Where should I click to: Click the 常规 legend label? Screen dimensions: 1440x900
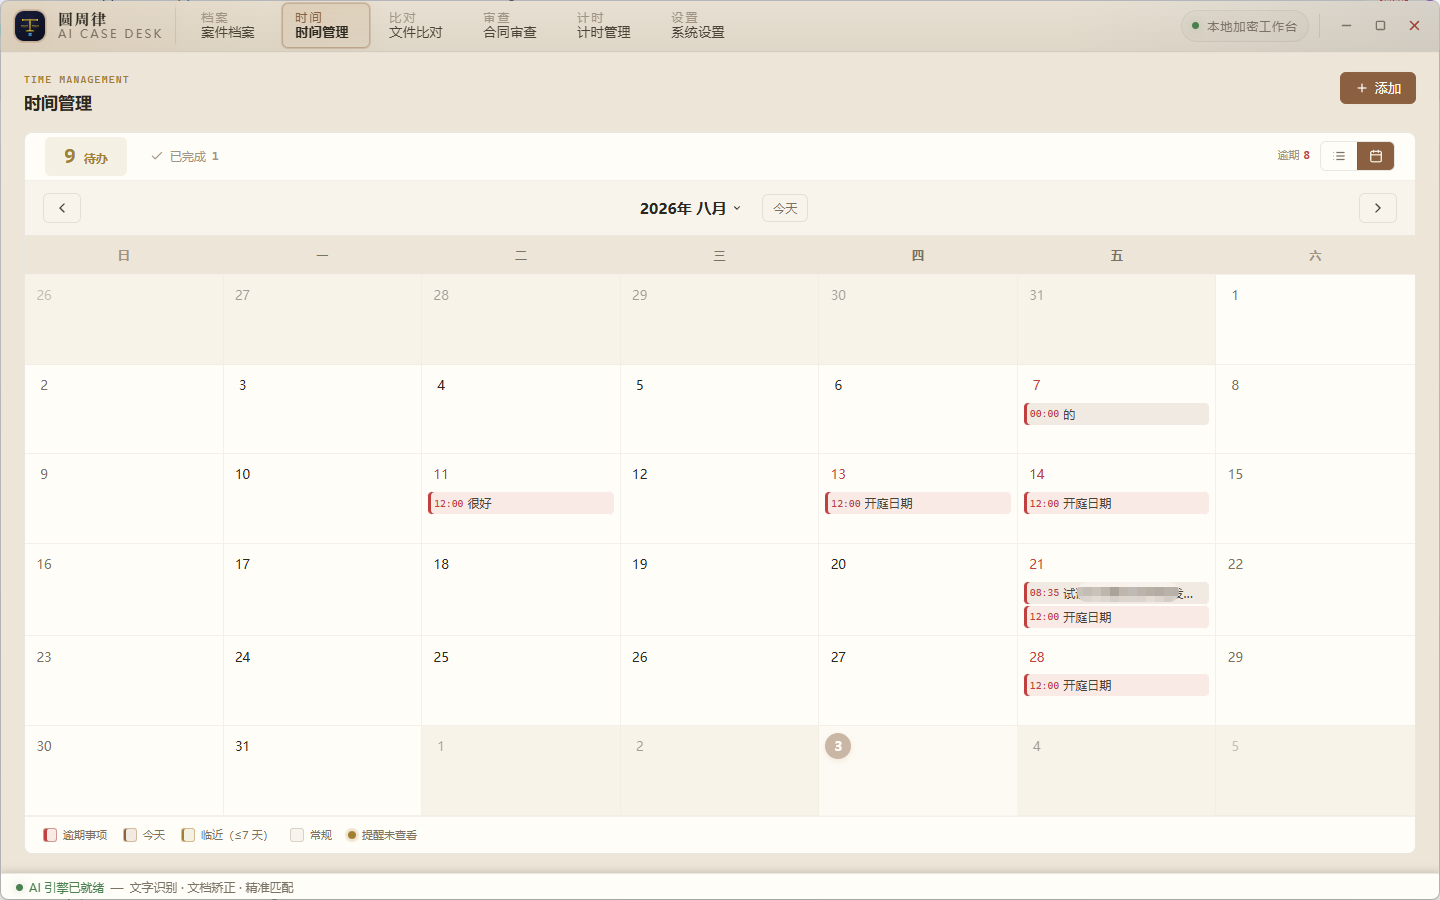pos(320,835)
